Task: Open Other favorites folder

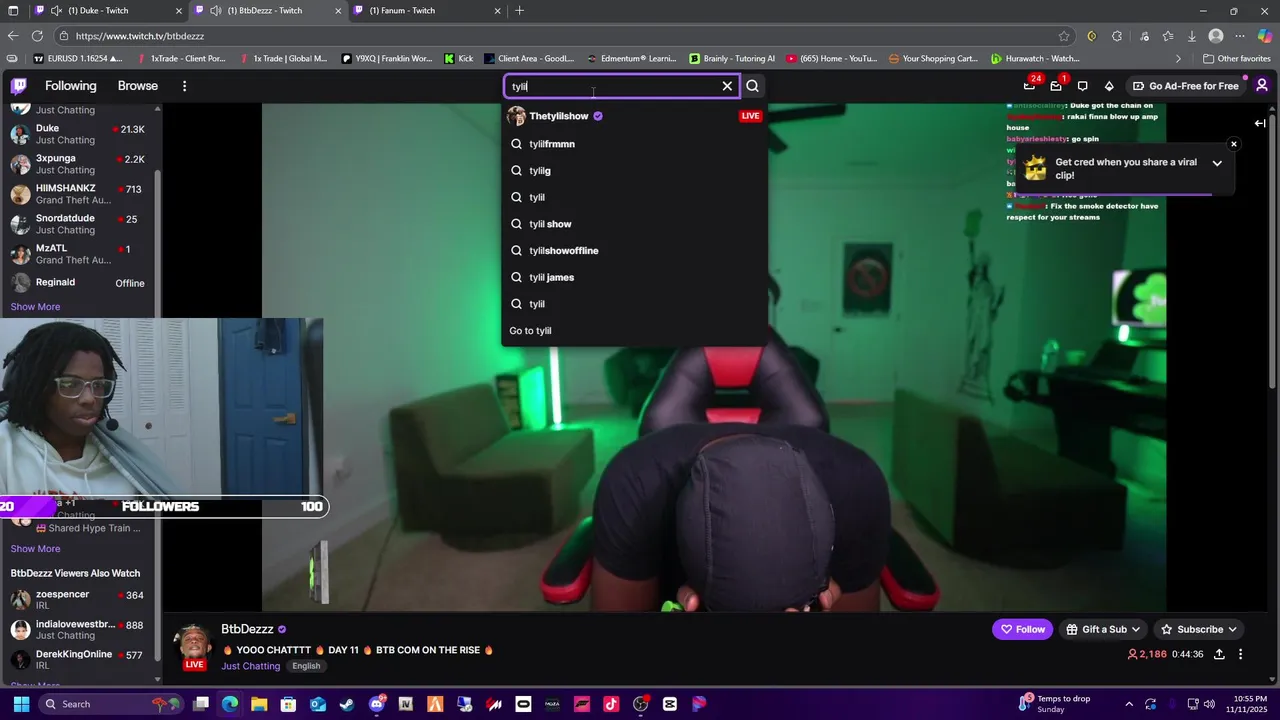Action: click(1236, 59)
